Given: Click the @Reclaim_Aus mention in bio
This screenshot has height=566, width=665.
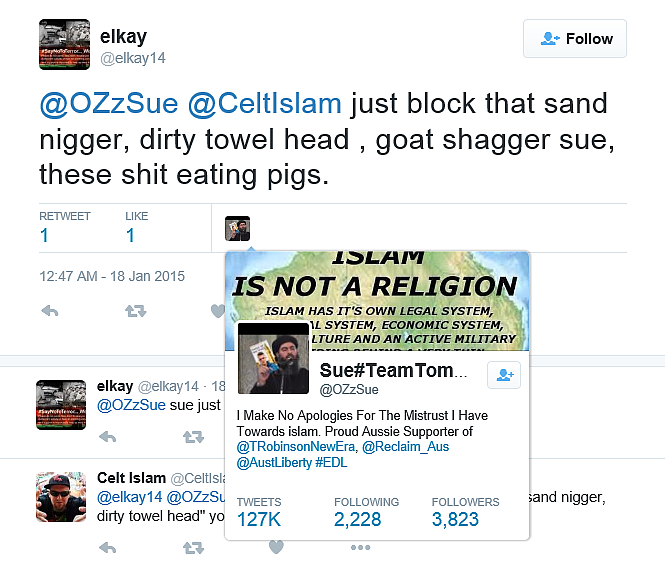Looking at the screenshot, I should (405, 445).
